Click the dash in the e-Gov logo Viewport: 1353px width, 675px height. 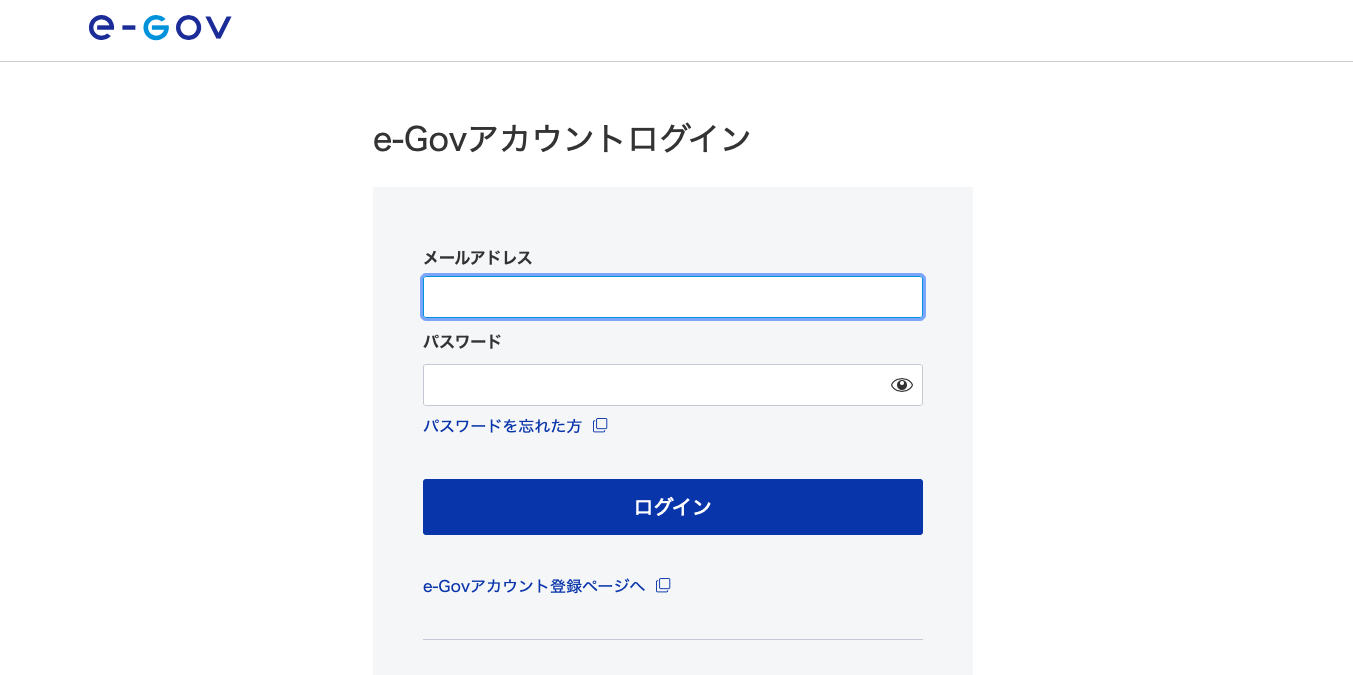point(128,29)
